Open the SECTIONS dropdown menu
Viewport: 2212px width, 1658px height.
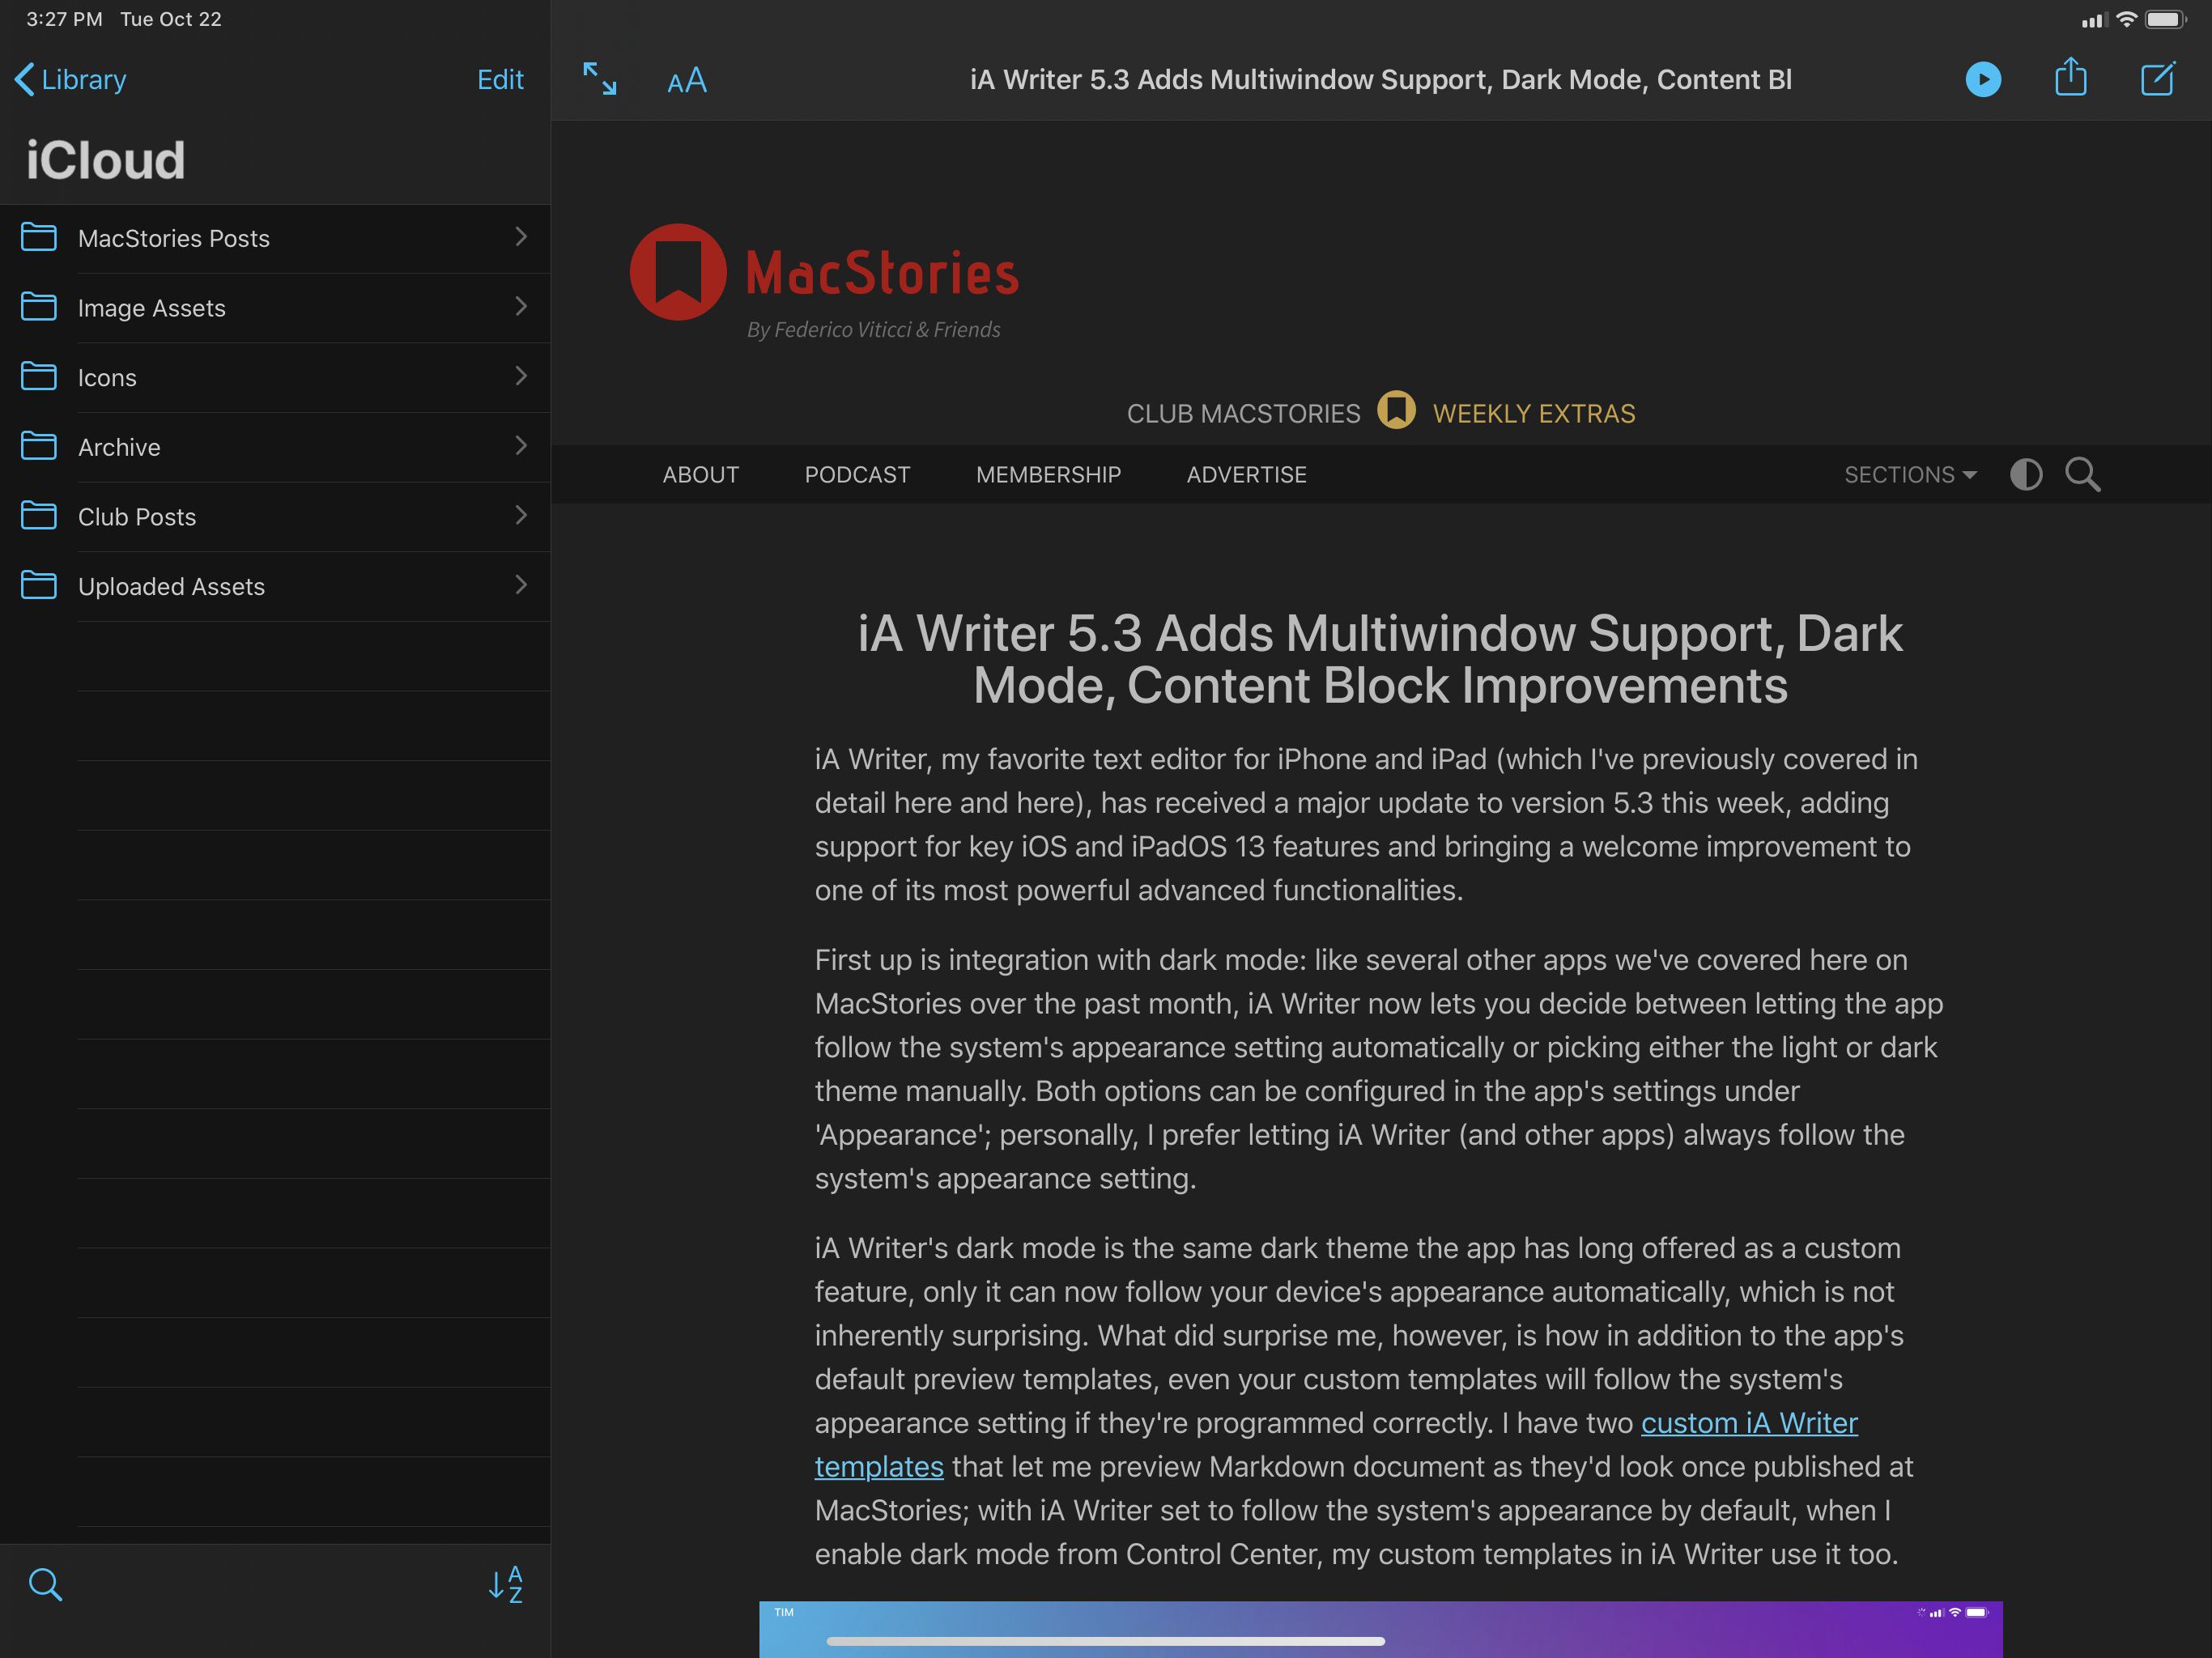(x=1910, y=475)
